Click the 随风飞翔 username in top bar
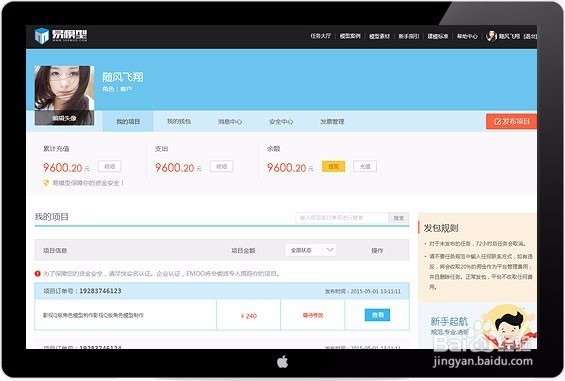 click(x=509, y=36)
